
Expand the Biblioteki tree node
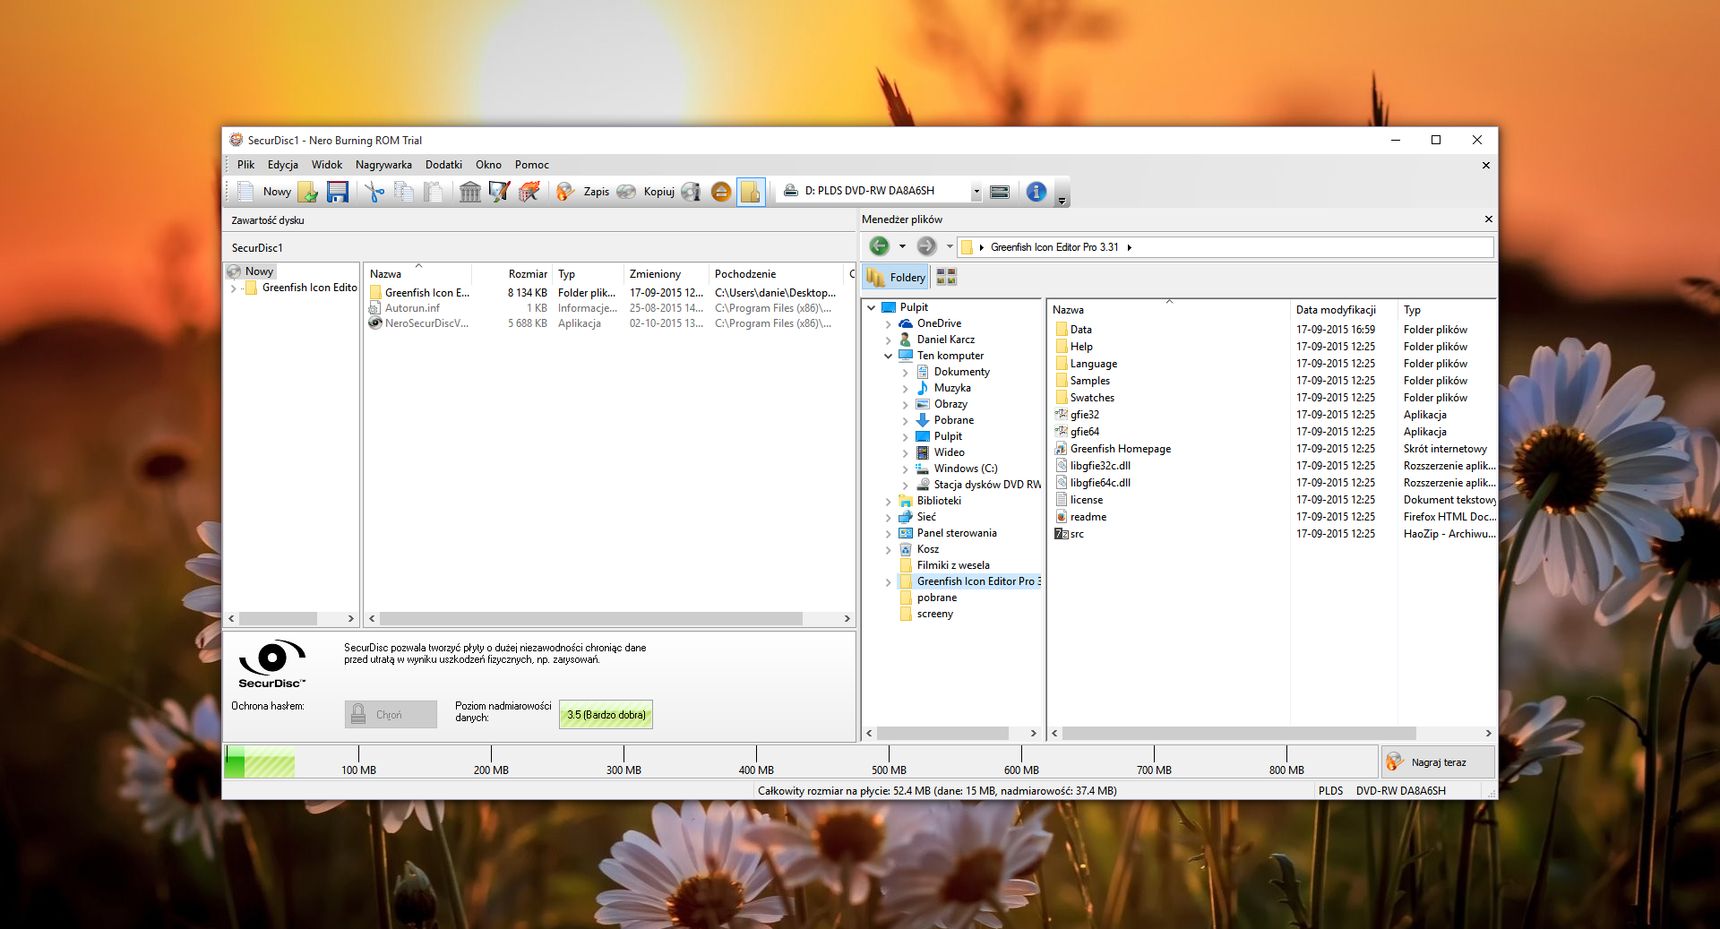click(888, 501)
